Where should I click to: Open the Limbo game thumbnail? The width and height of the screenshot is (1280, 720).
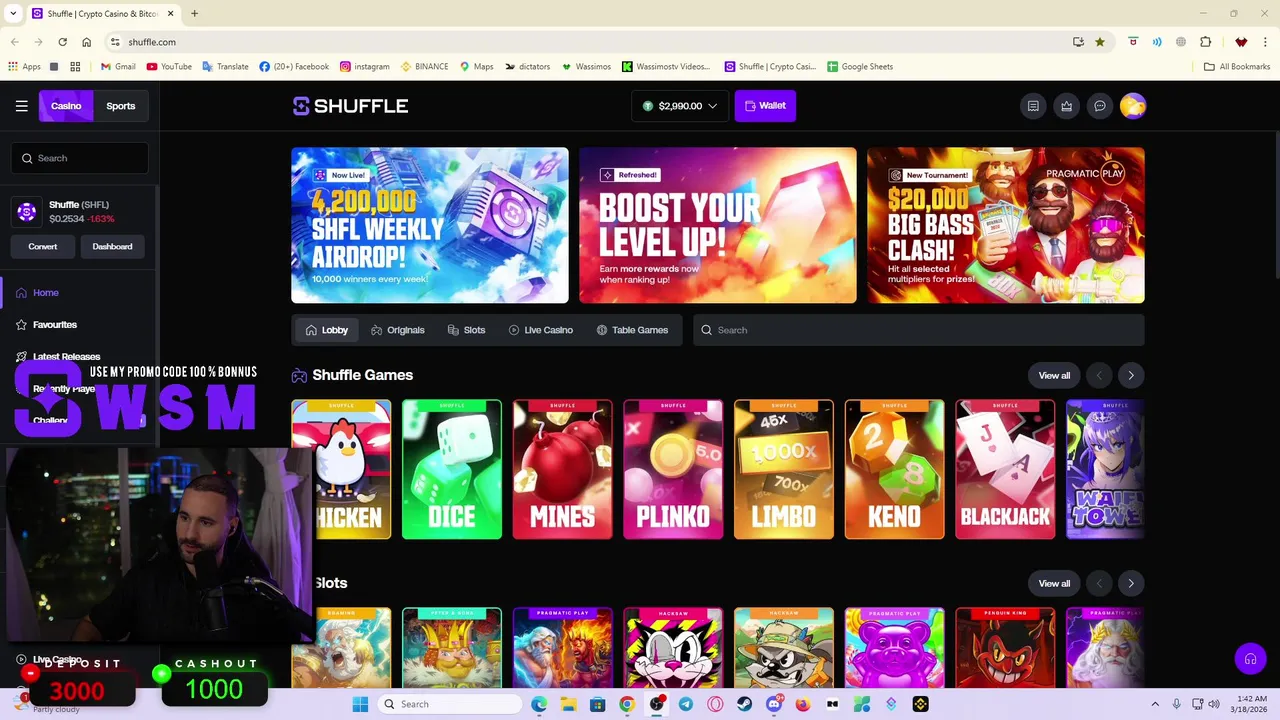tap(784, 469)
